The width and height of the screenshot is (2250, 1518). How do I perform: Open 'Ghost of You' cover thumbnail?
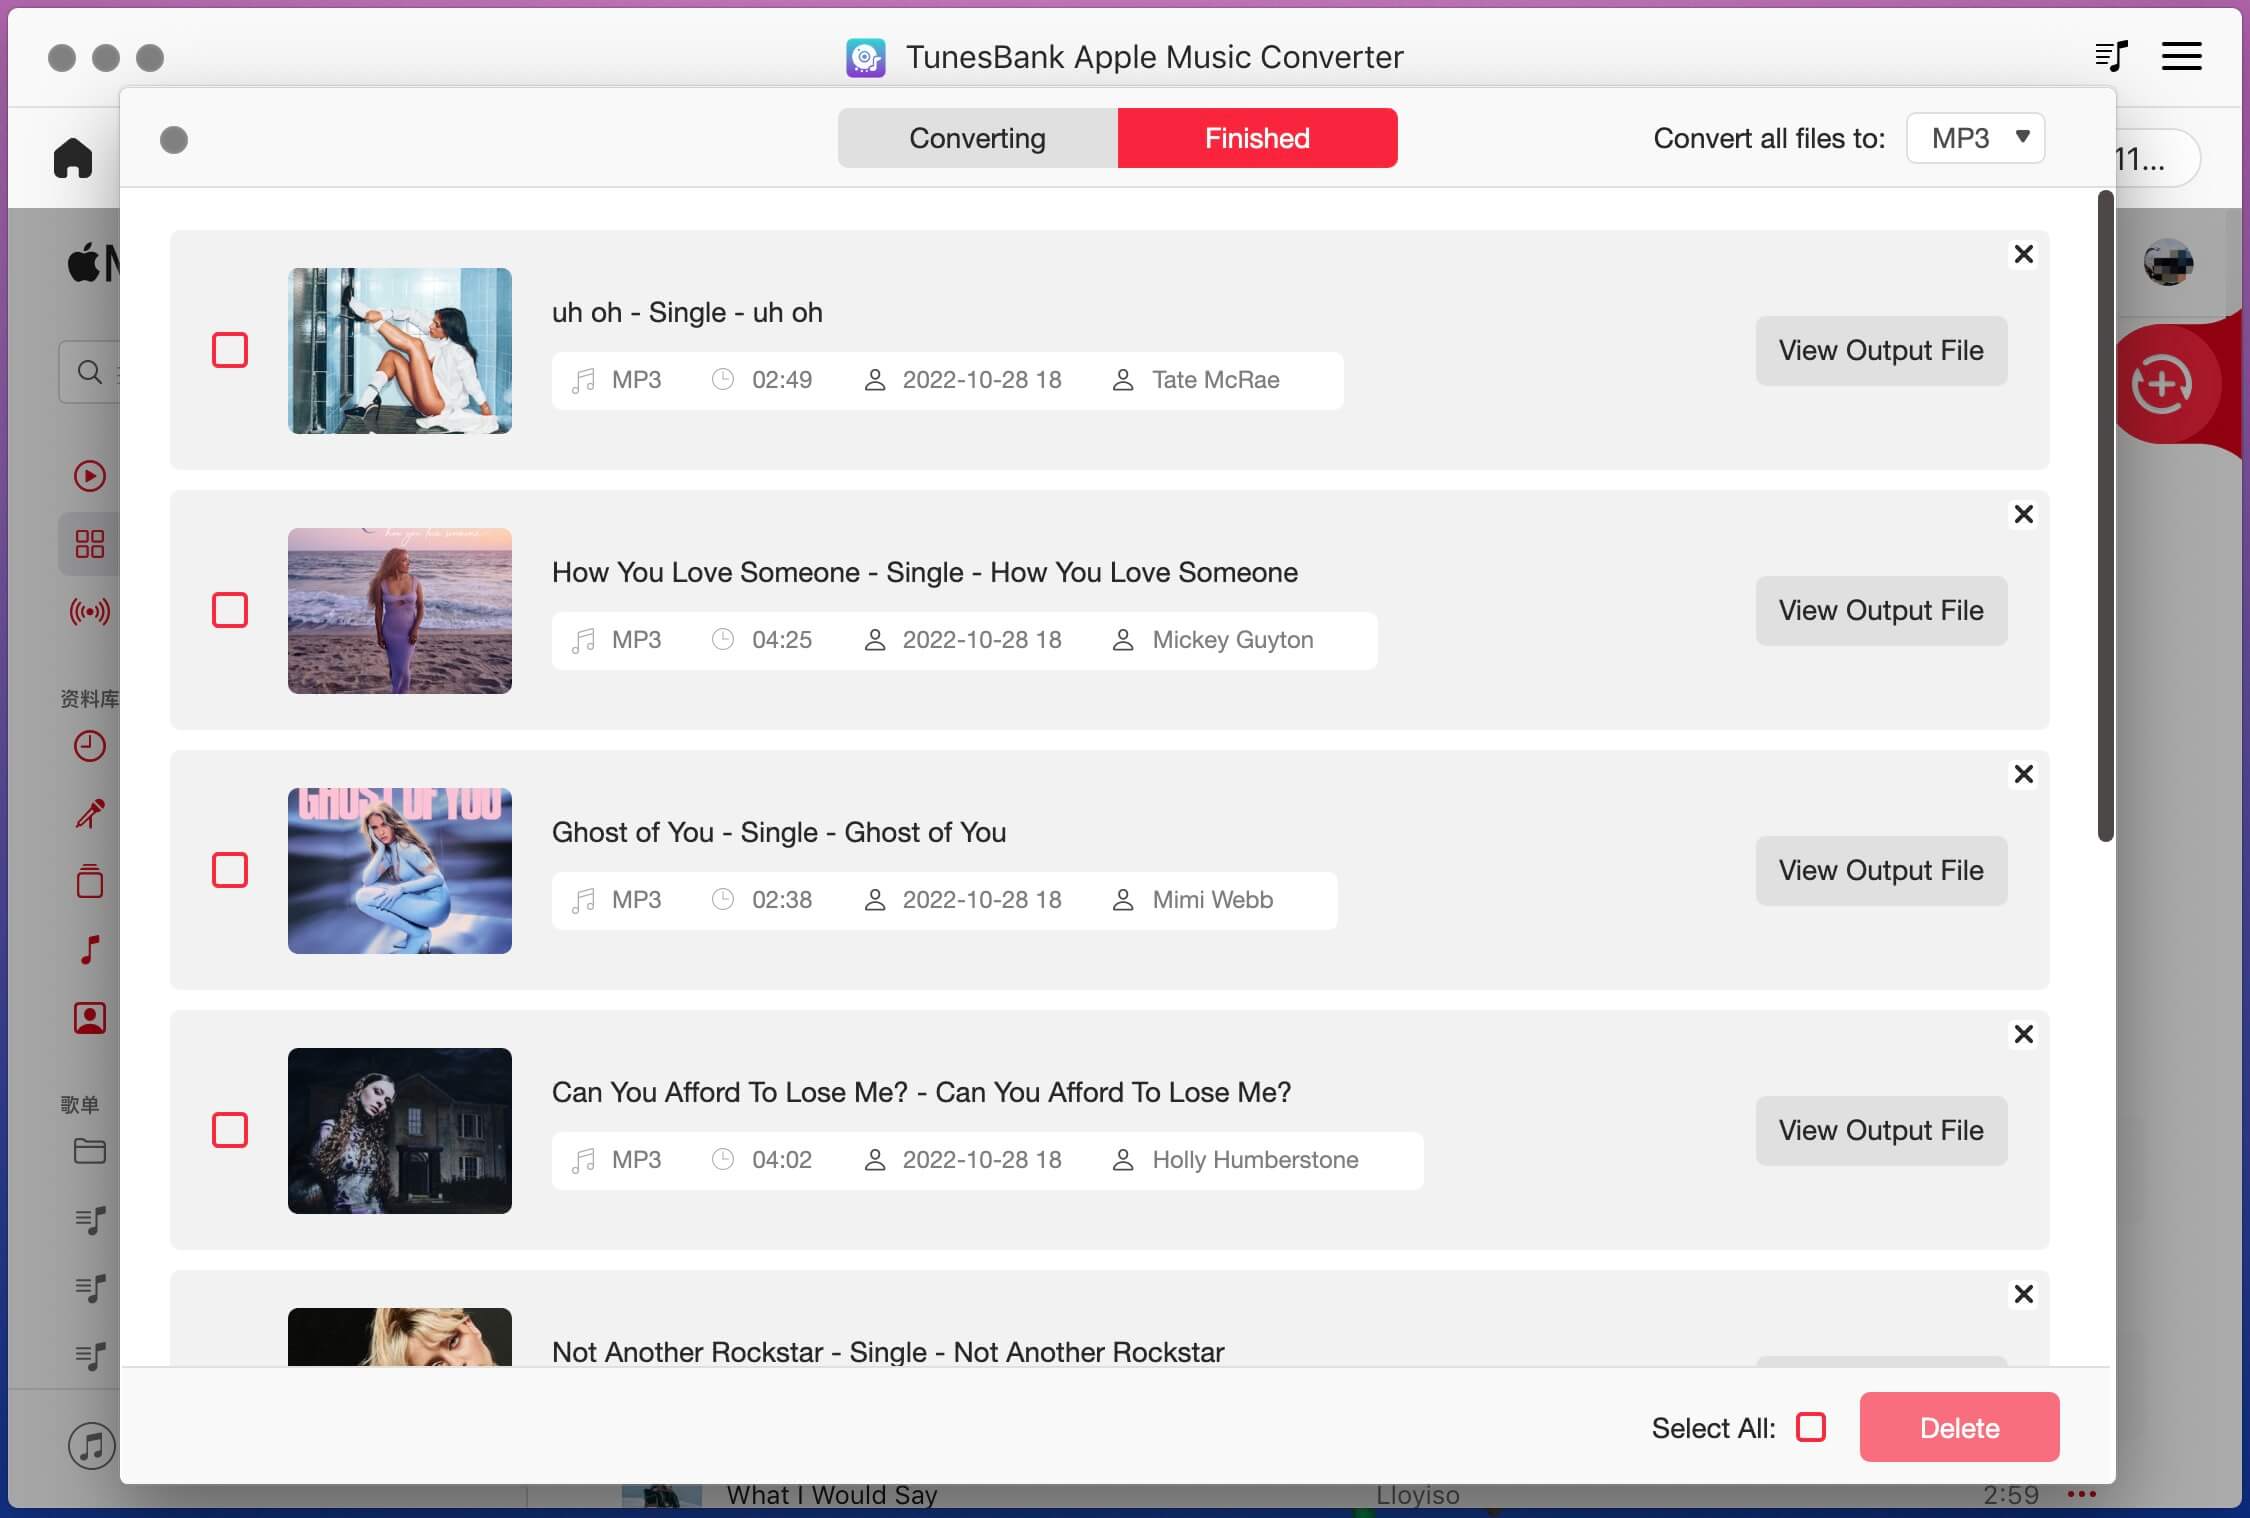coord(400,871)
